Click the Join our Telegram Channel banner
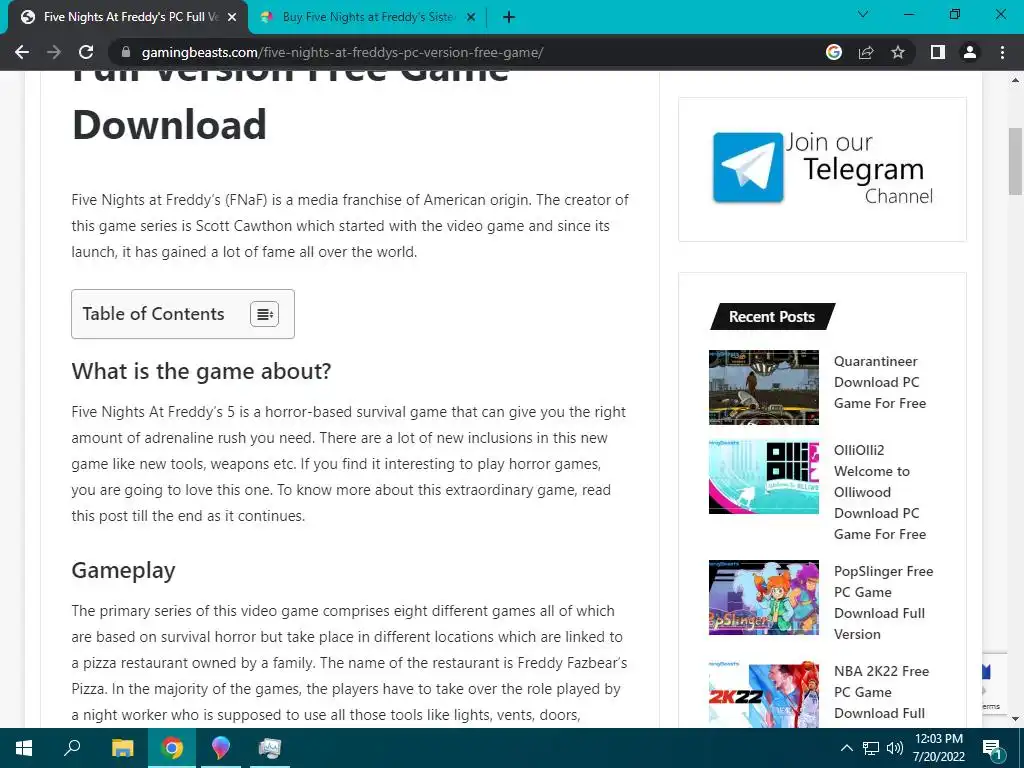 pos(822,169)
